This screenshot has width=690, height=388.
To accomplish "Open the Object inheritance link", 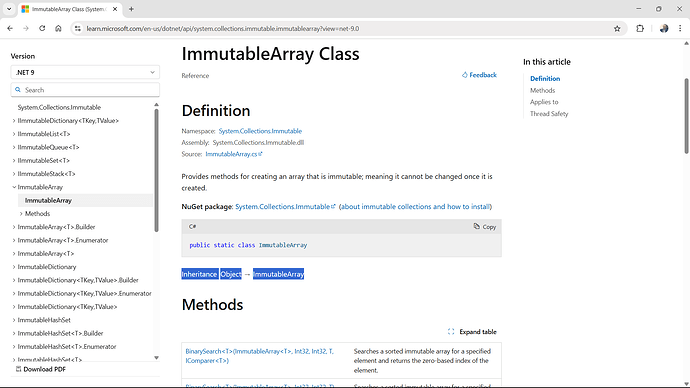I will click(231, 274).
